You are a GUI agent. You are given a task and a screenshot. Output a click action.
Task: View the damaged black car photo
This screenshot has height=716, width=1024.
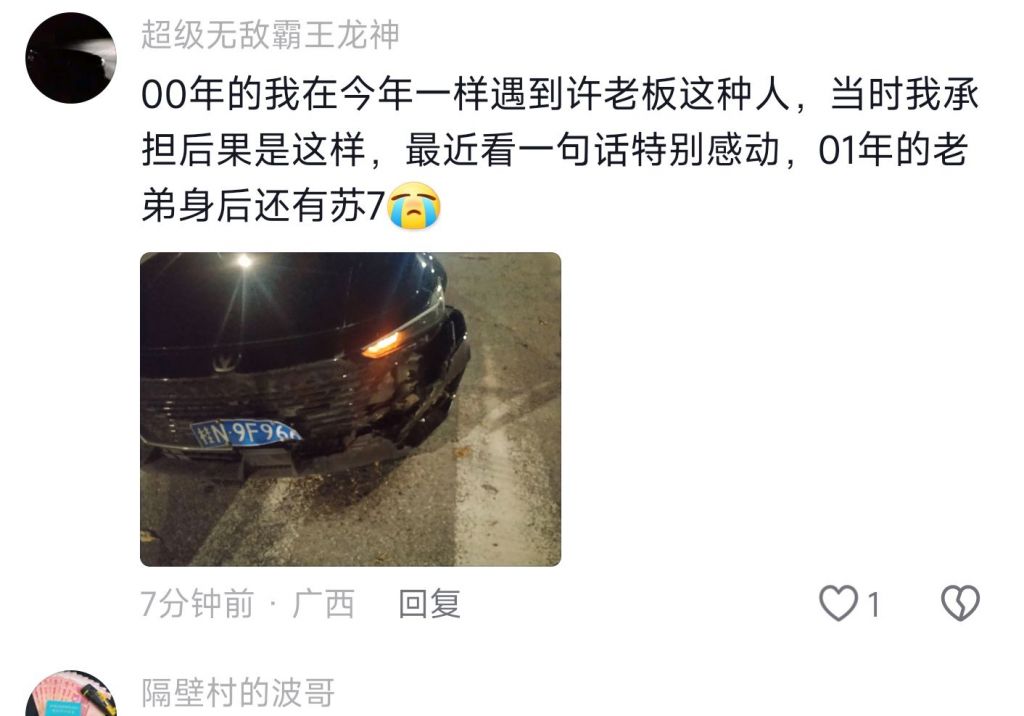point(351,409)
